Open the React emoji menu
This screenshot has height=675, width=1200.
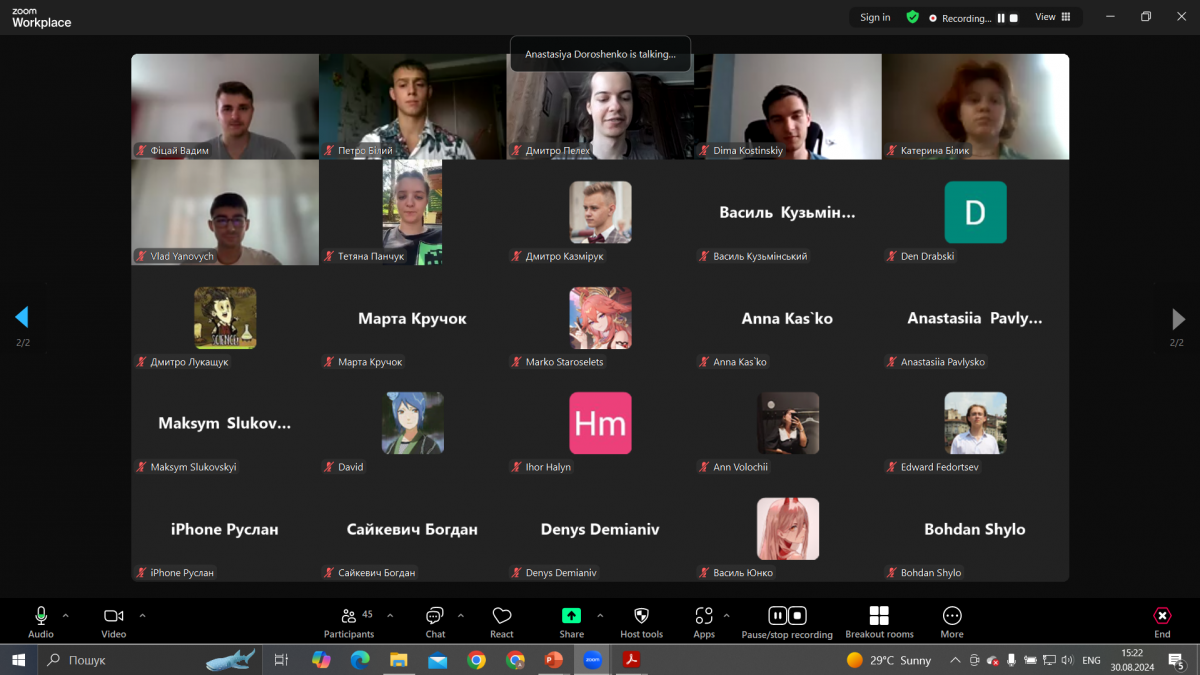[502, 621]
